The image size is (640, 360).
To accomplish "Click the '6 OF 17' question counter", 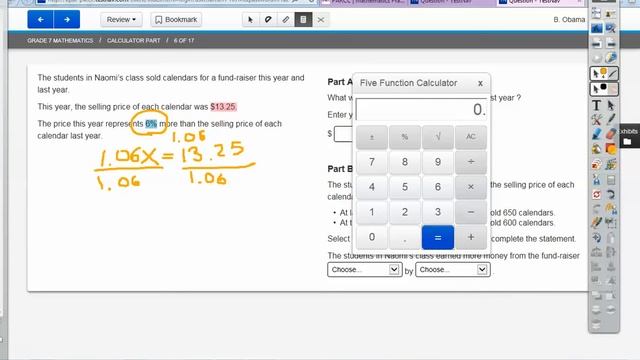I will (x=184, y=40).
